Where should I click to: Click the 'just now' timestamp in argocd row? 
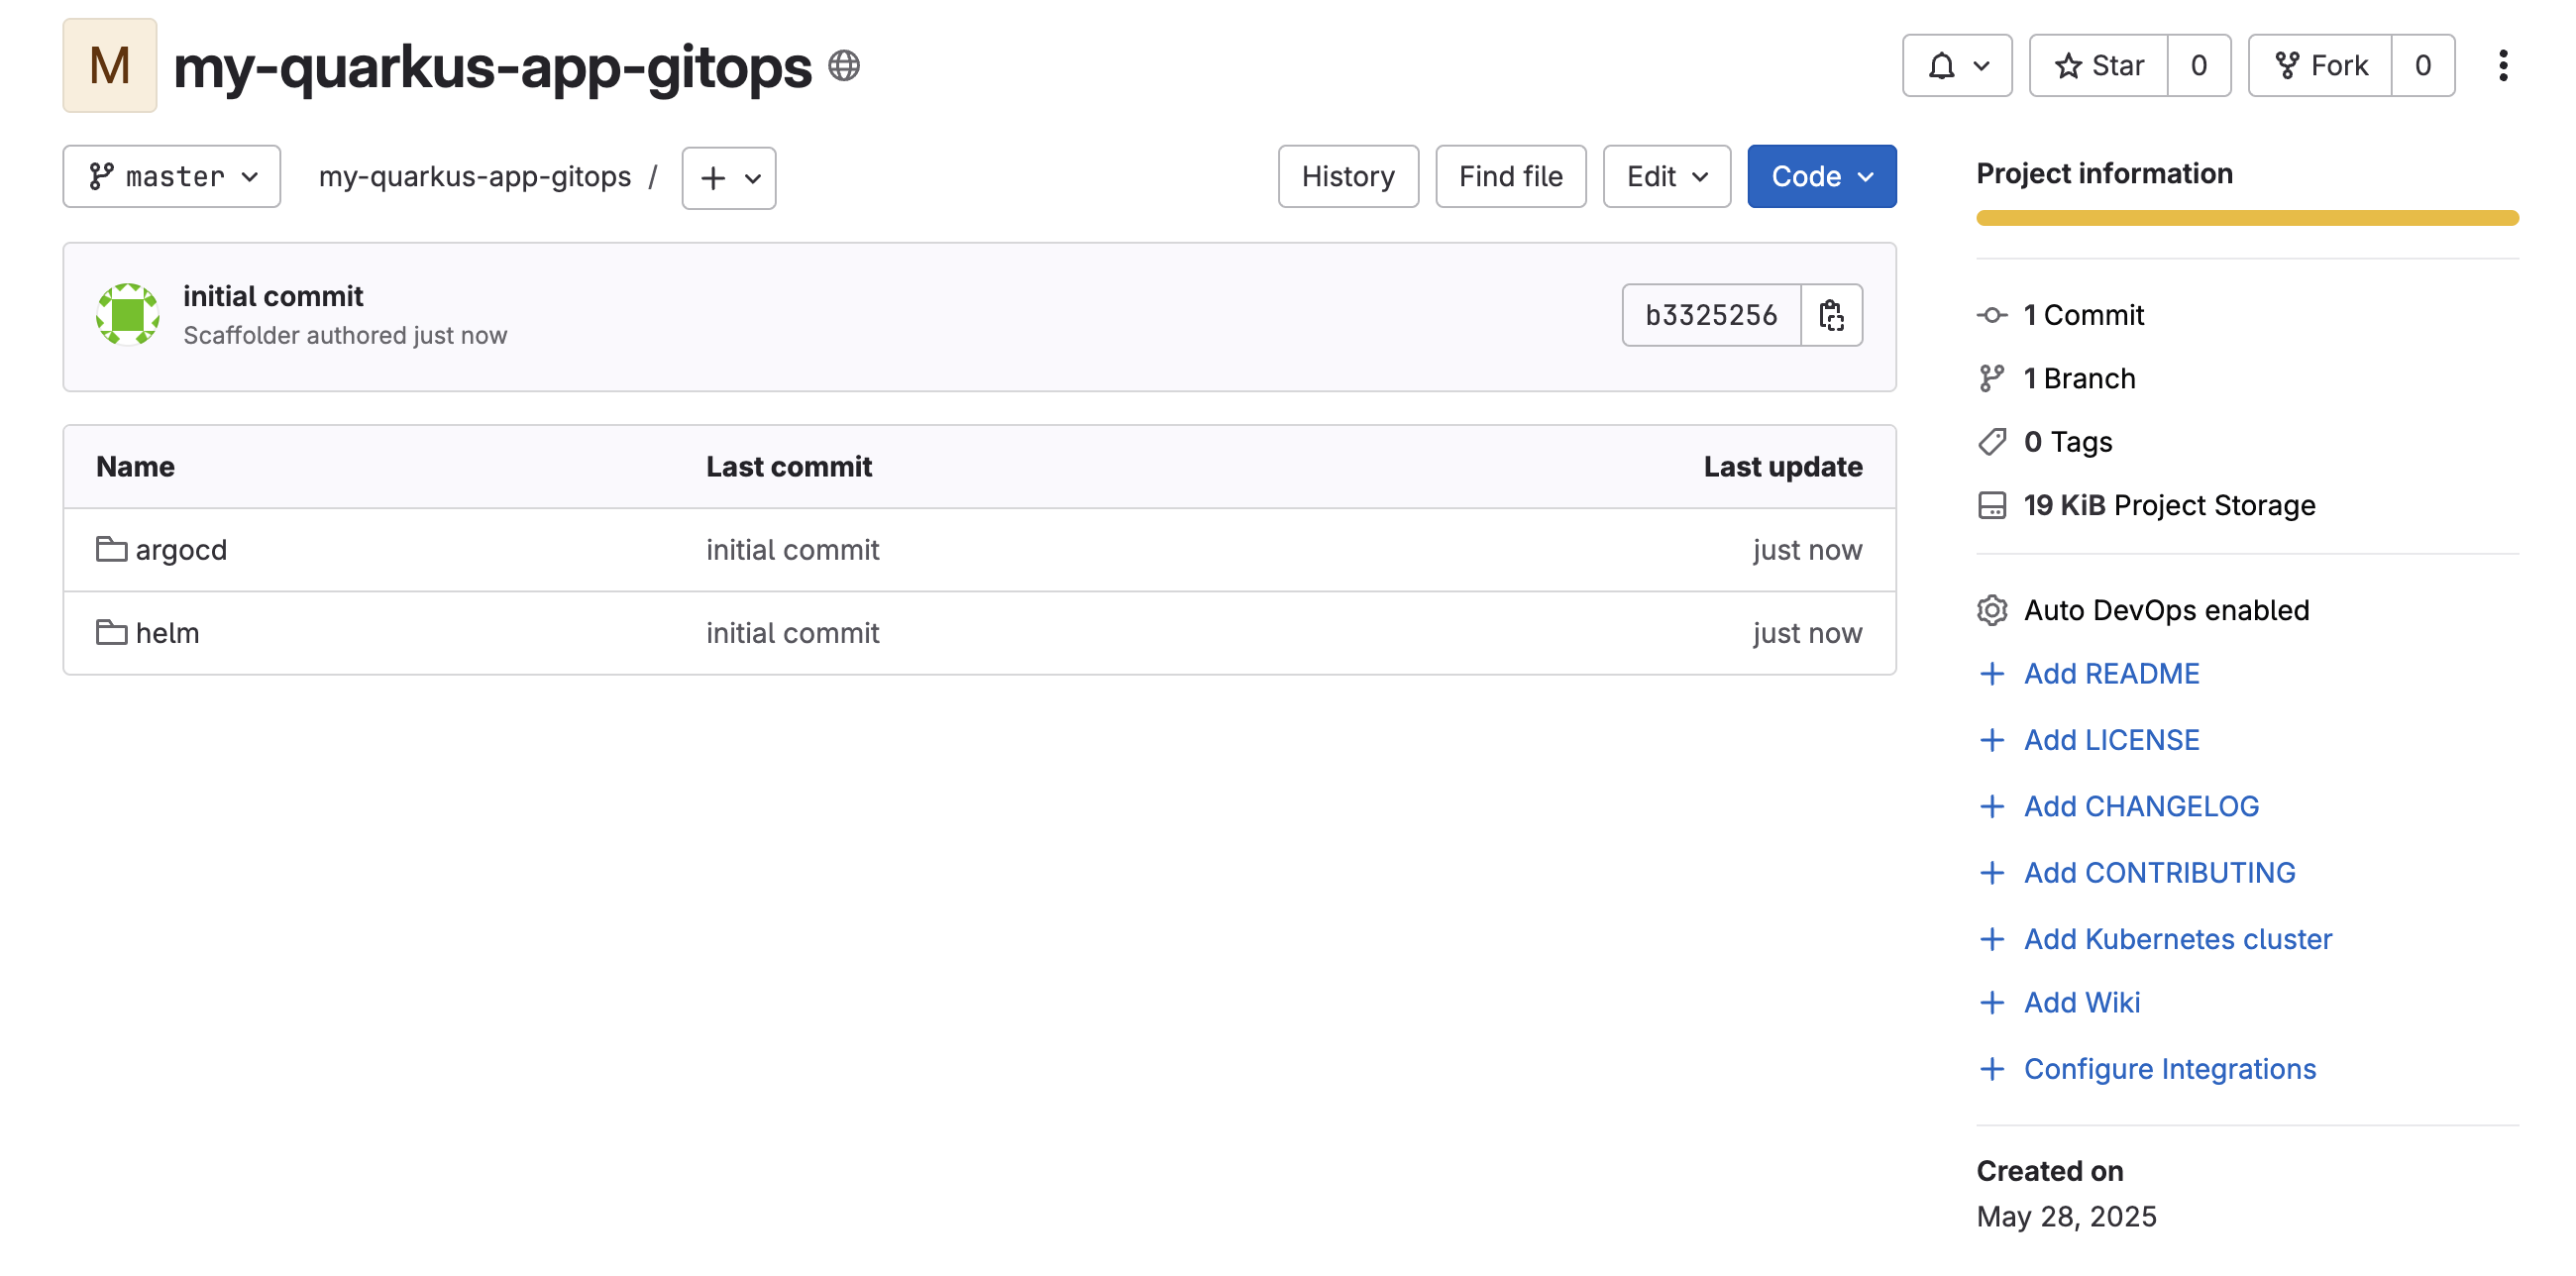pyautogui.click(x=1806, y=550)
